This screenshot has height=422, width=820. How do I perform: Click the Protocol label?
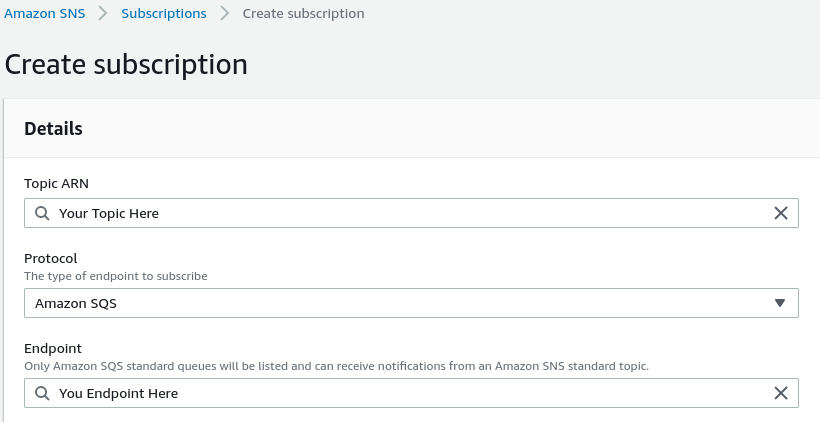51,258
